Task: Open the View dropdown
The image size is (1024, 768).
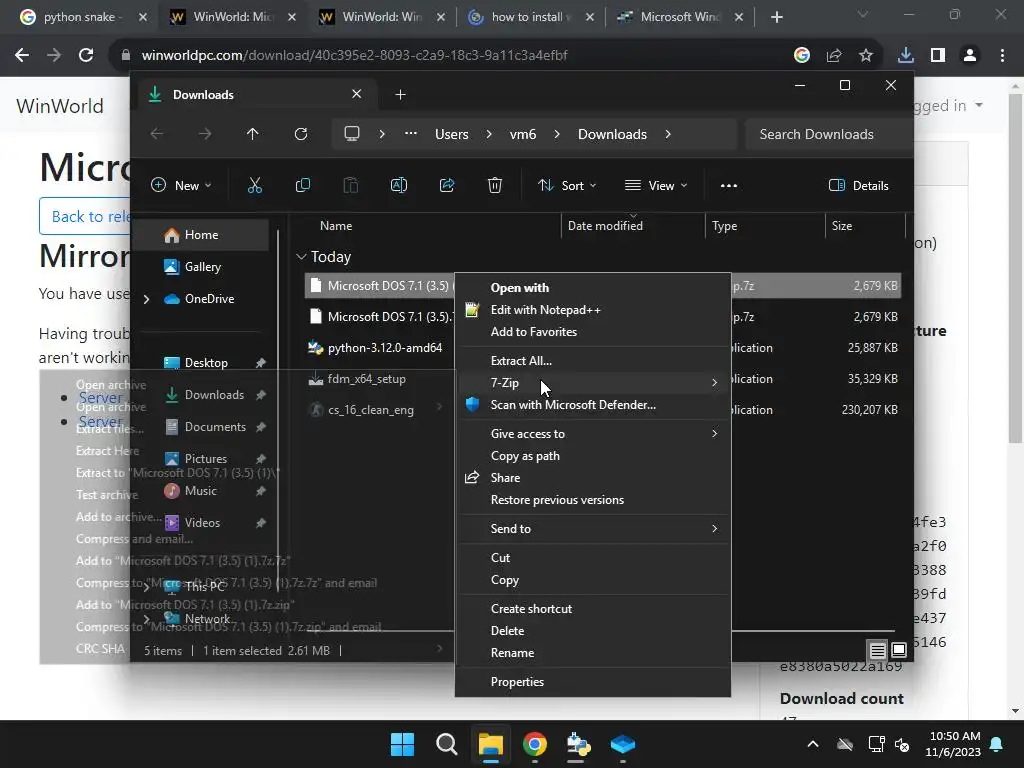Action: coord(656,185)
